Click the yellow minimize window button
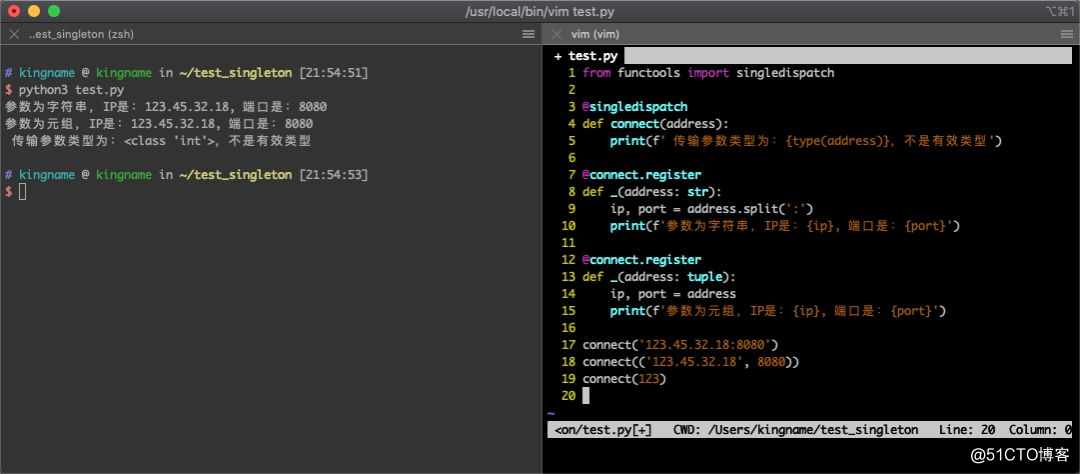 point(34,11)
